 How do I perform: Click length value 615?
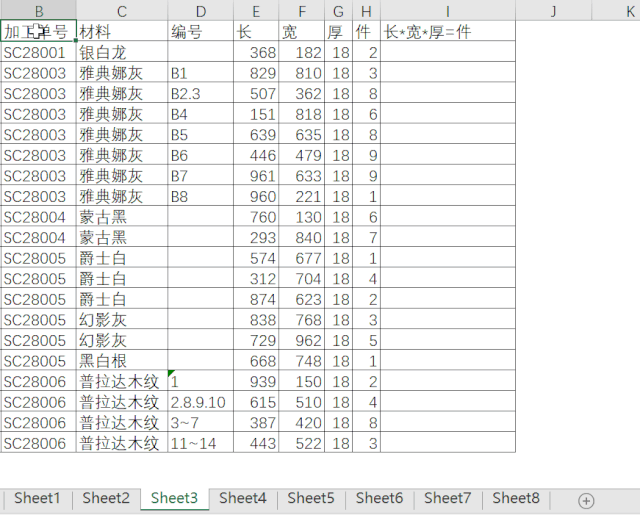click(x=256, y=402)
